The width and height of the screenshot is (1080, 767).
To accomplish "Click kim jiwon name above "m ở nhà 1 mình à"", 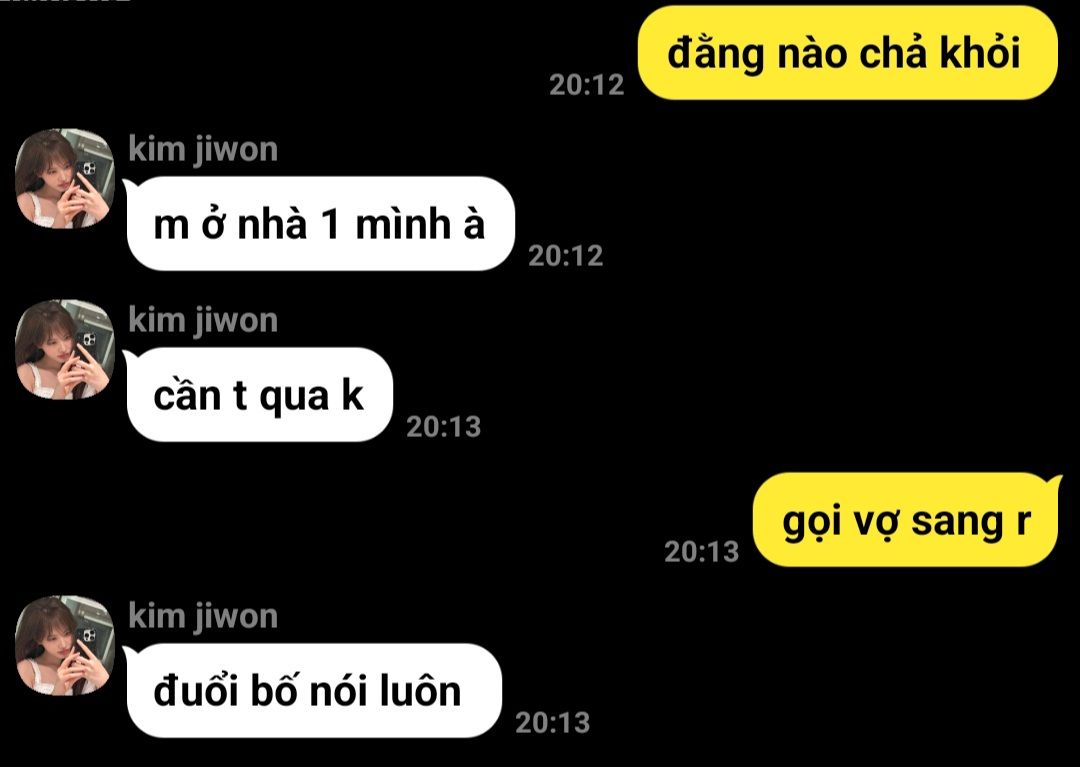I will pyautogui.click(x=203, y=151).
